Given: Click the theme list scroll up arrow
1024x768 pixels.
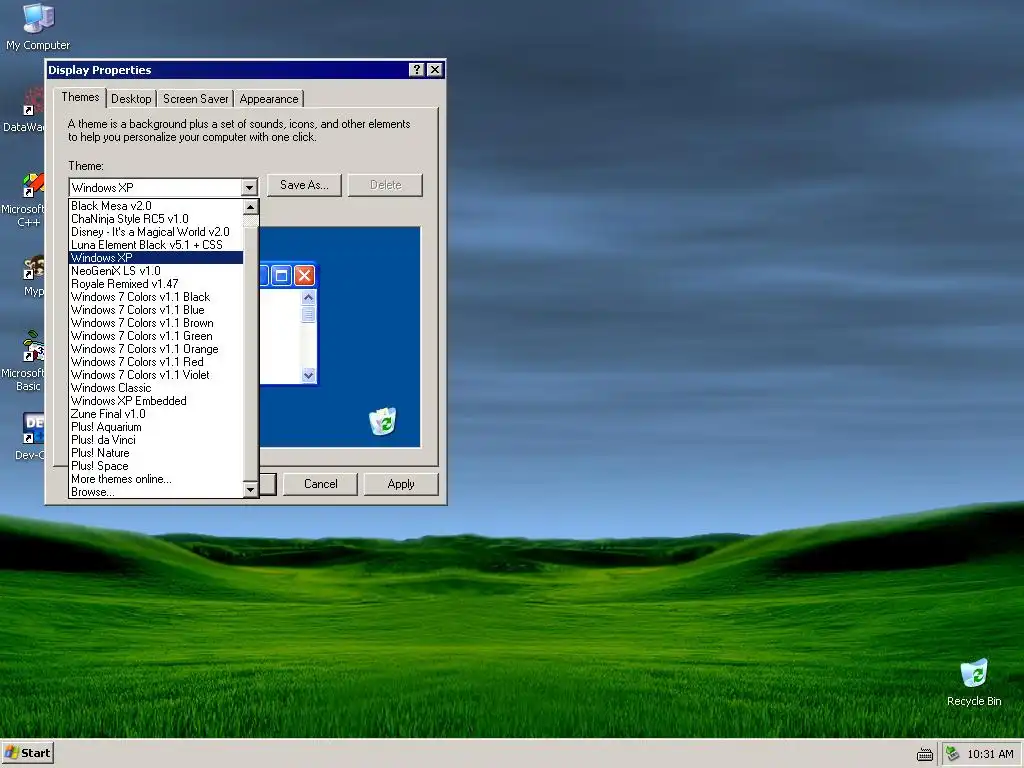Looking at the screenshot, I should (251, 207).
